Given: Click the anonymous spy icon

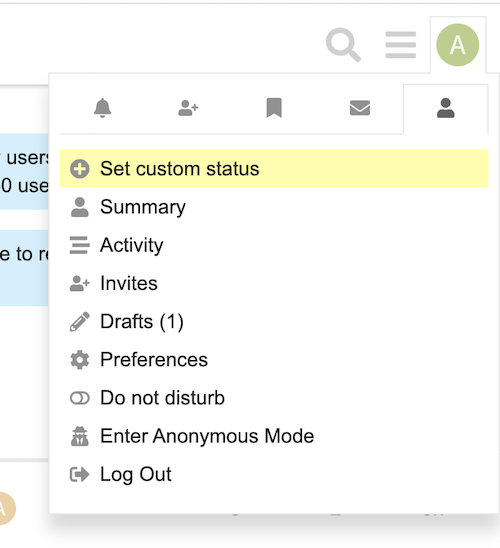Looking at the screenshot, I should (80, 436).
